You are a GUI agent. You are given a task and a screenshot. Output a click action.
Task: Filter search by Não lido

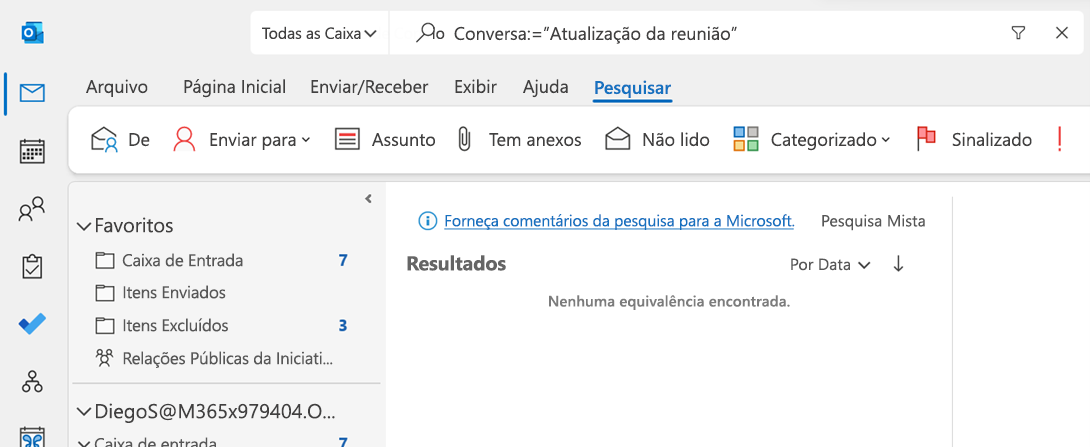[657, 140]
